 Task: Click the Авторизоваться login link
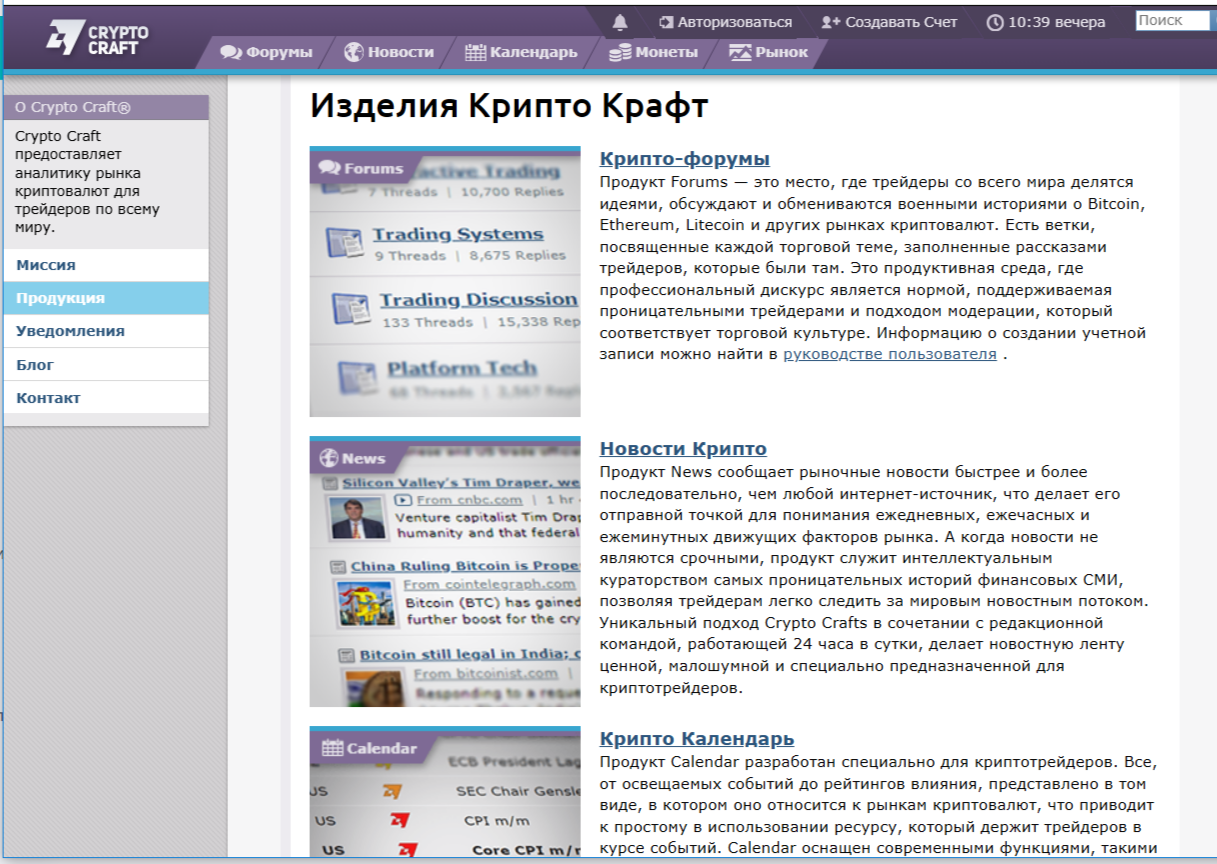tap(725, 22)
